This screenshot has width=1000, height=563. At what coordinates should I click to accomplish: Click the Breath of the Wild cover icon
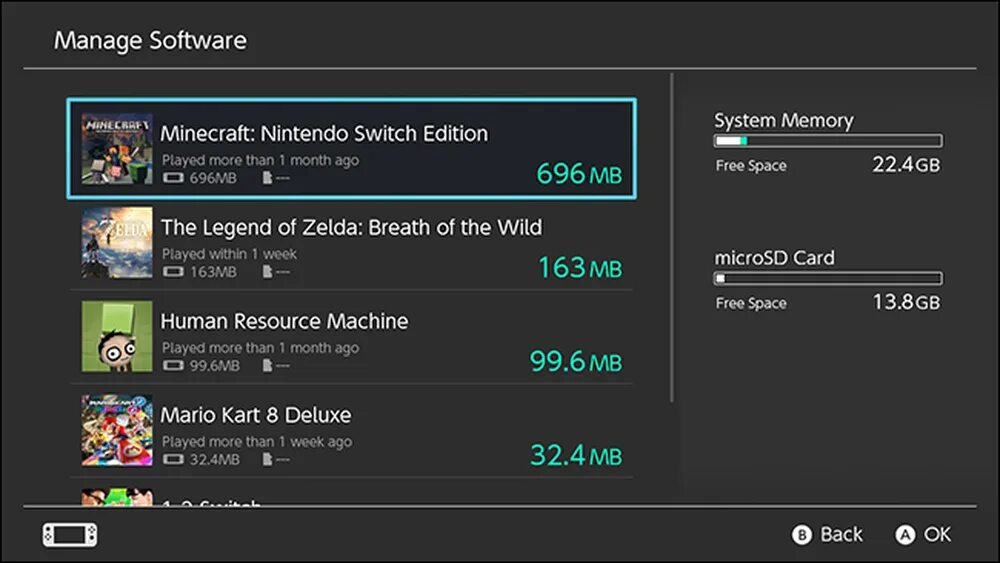coord(117,242)
